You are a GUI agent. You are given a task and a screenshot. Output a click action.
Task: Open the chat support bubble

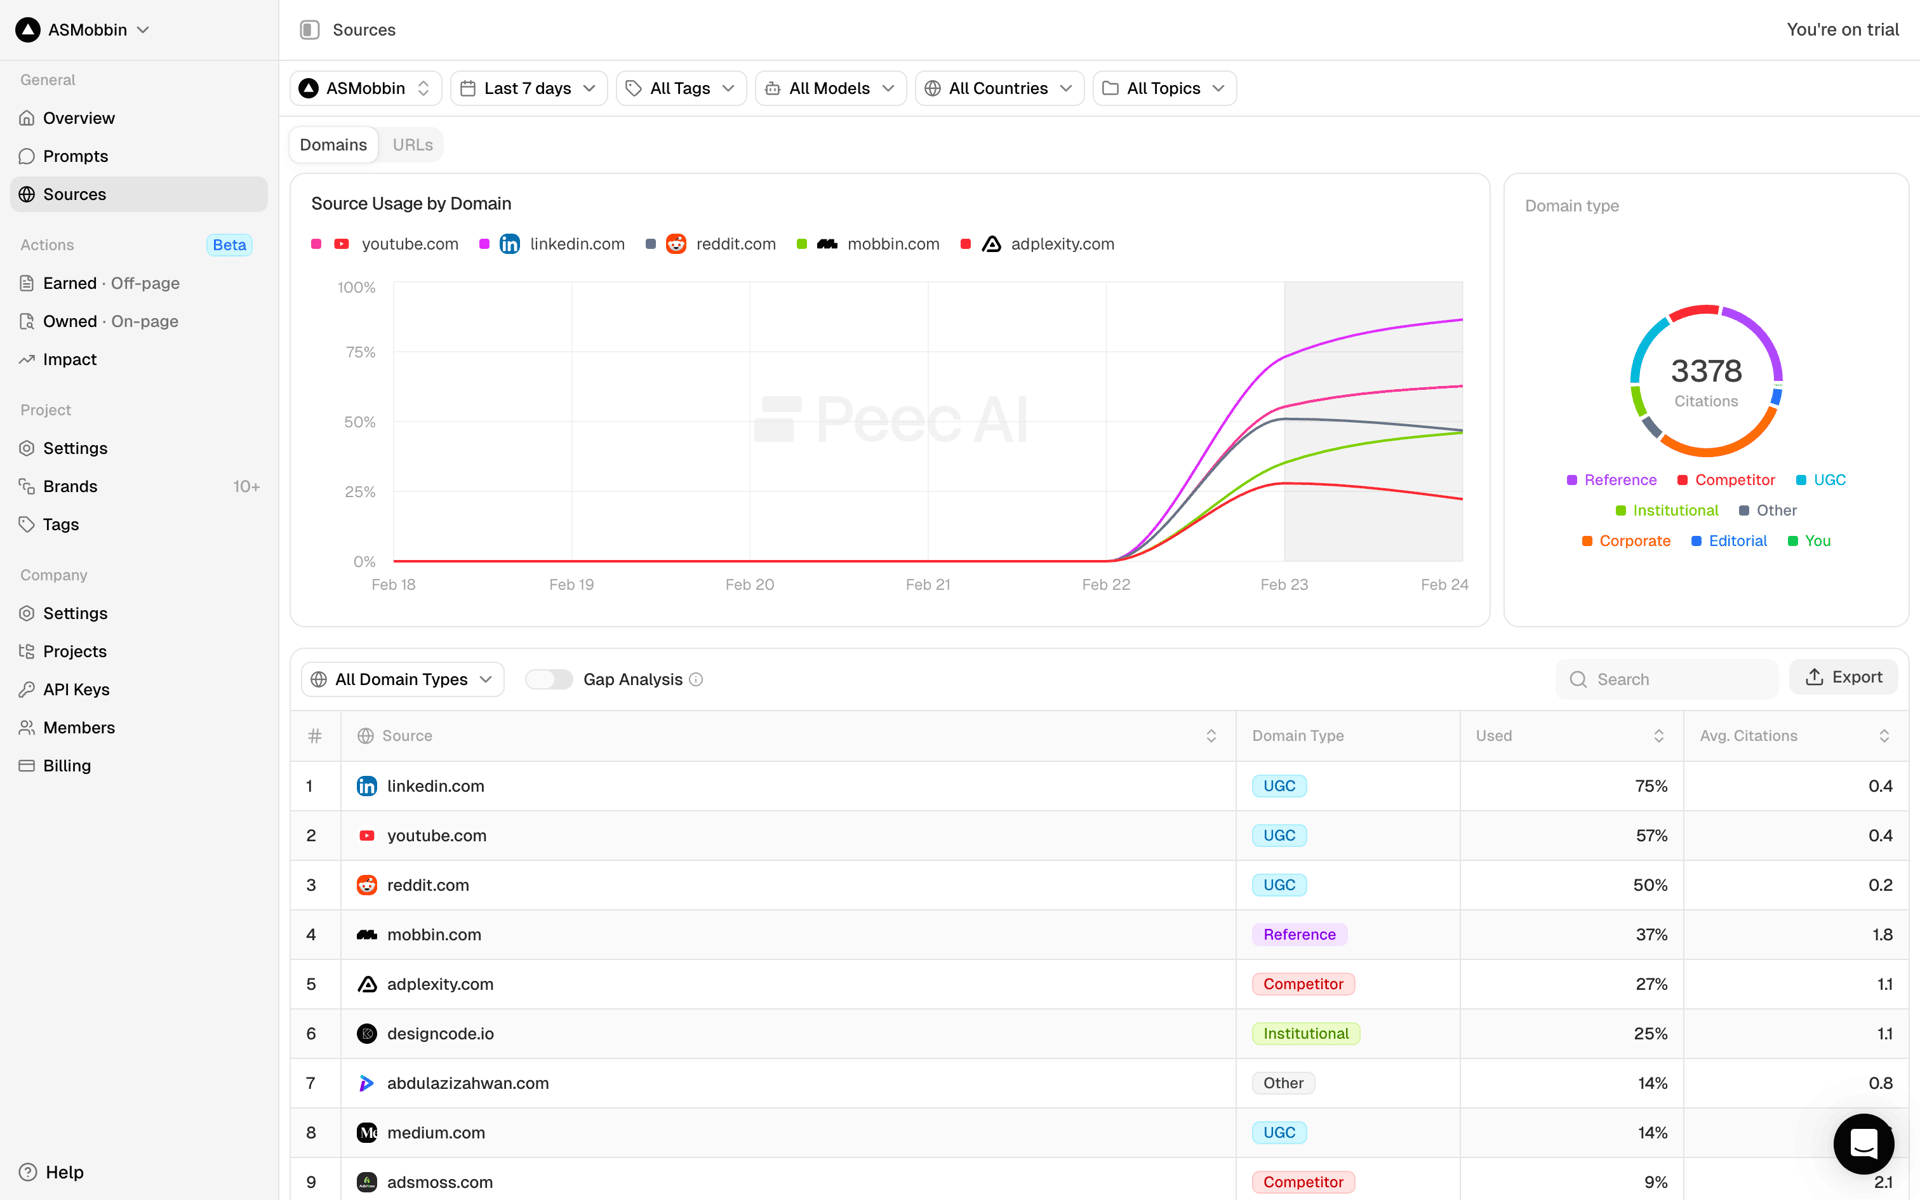point(1864,1144)
